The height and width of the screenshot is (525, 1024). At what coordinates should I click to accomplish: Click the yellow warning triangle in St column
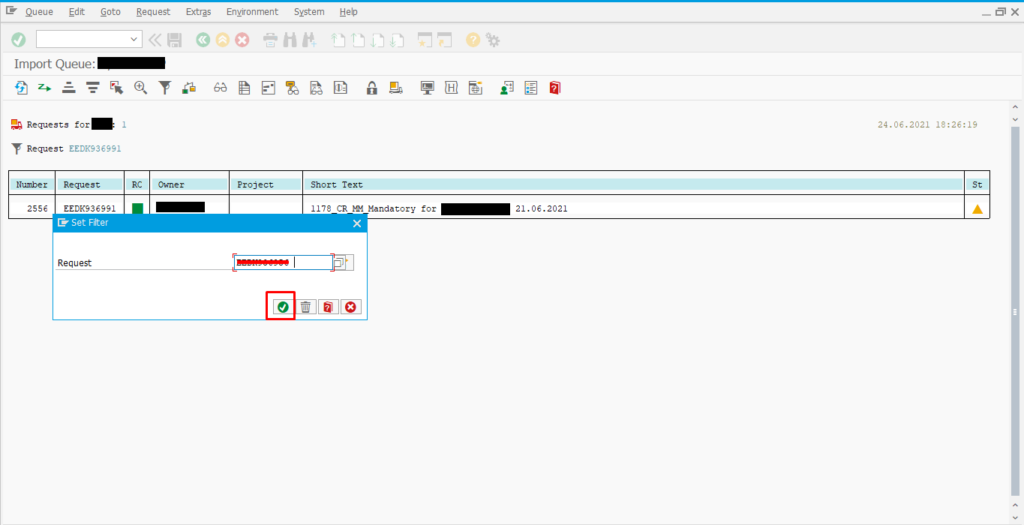coord(977,210)
